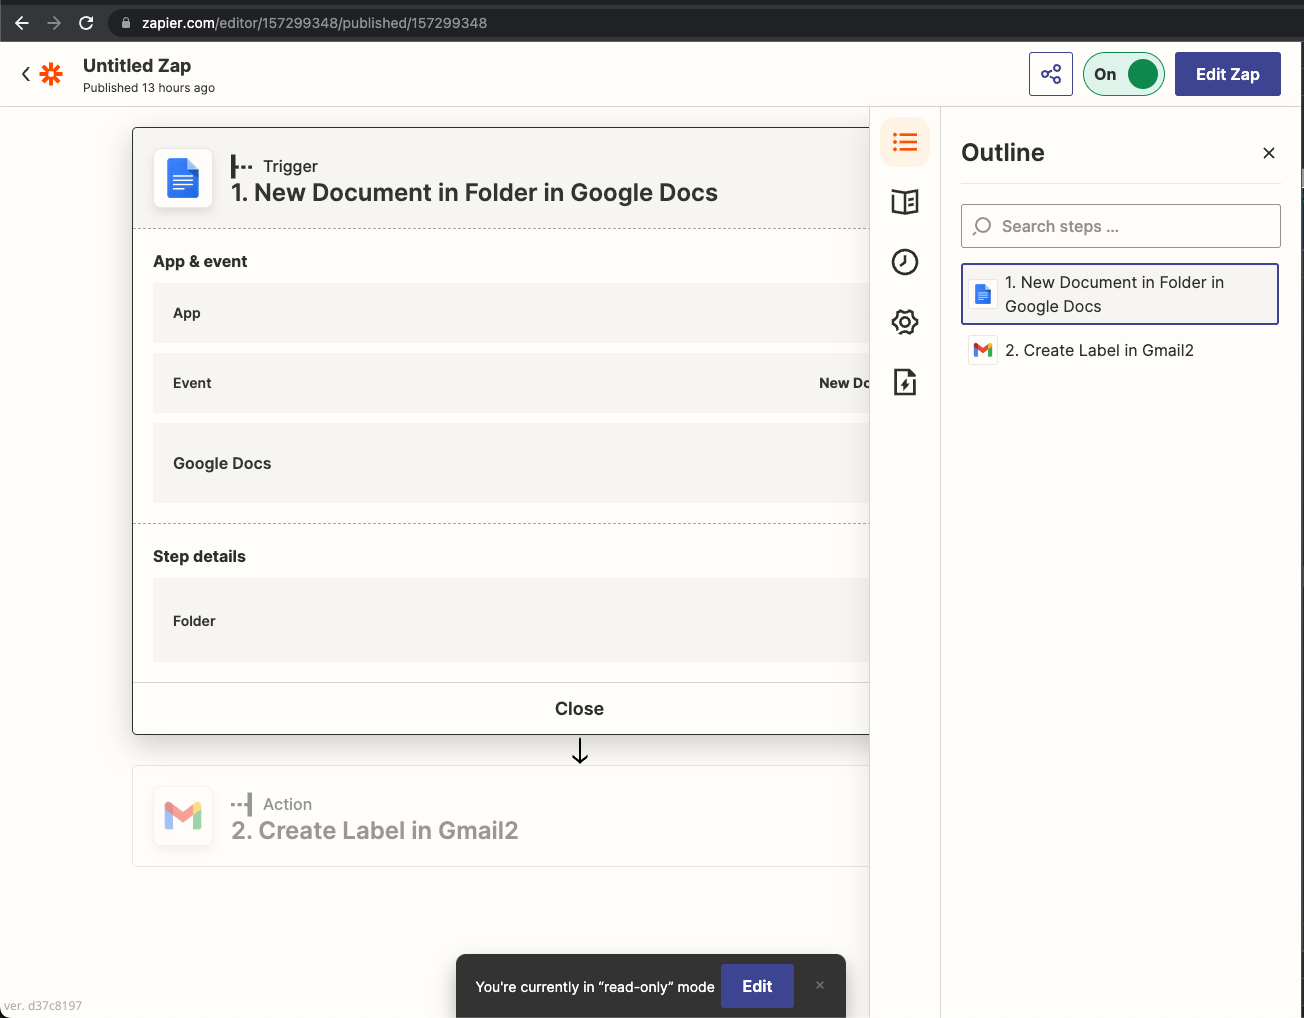The image size is (1304, 1018).
Task: Click the Step details heading
Action: pyautogui.click(x=199, y=556)
